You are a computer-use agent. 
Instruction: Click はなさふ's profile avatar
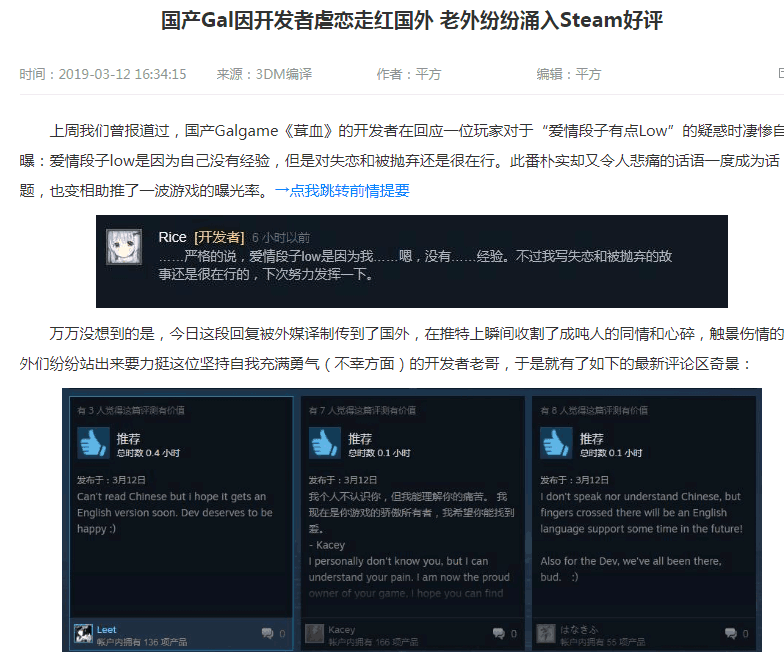pos(546,634)
